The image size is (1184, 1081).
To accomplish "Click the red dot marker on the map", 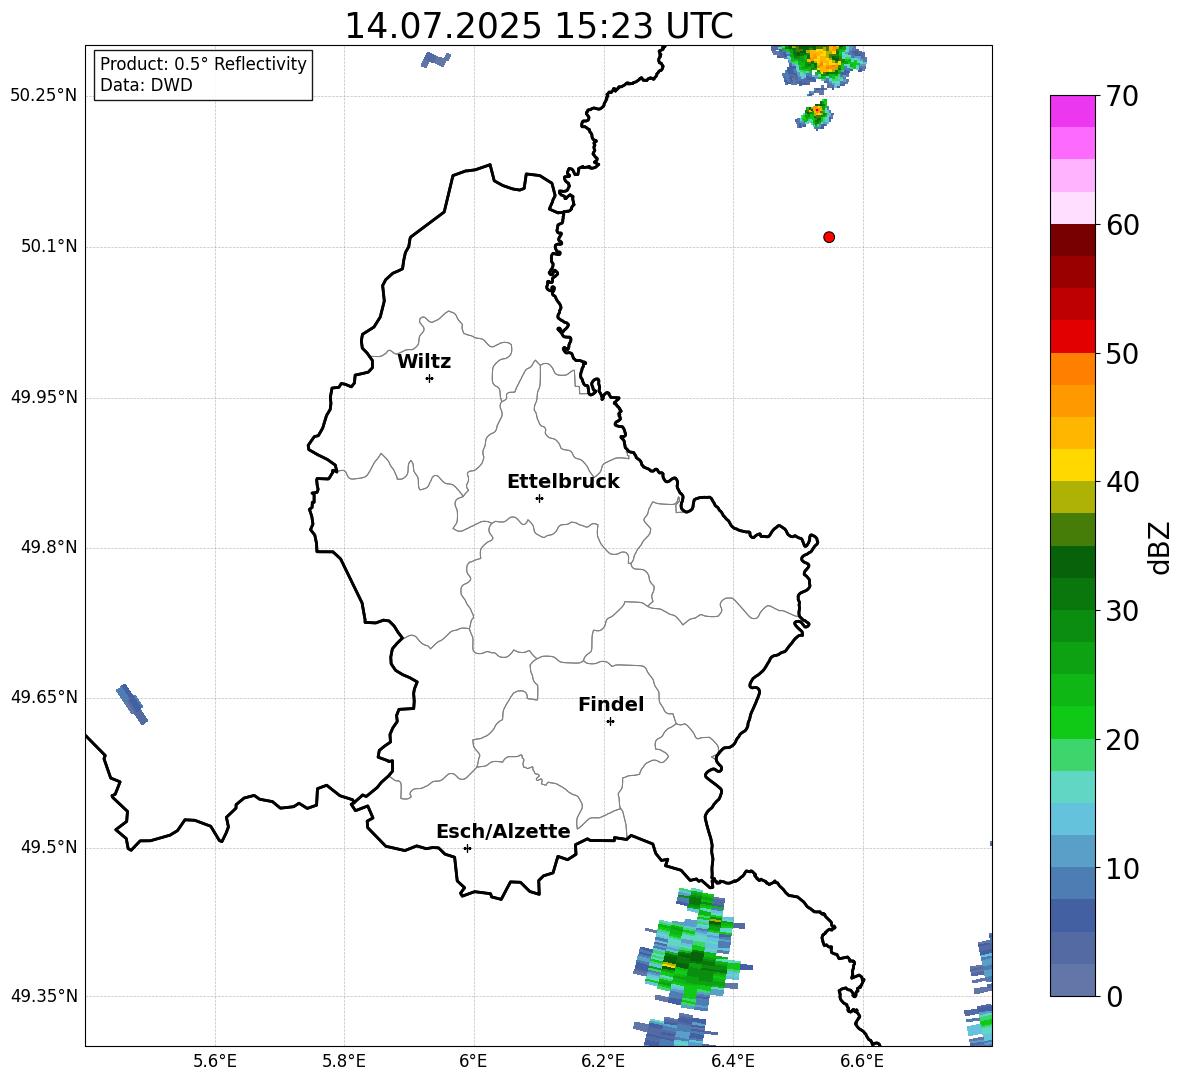I will [828, 237].
